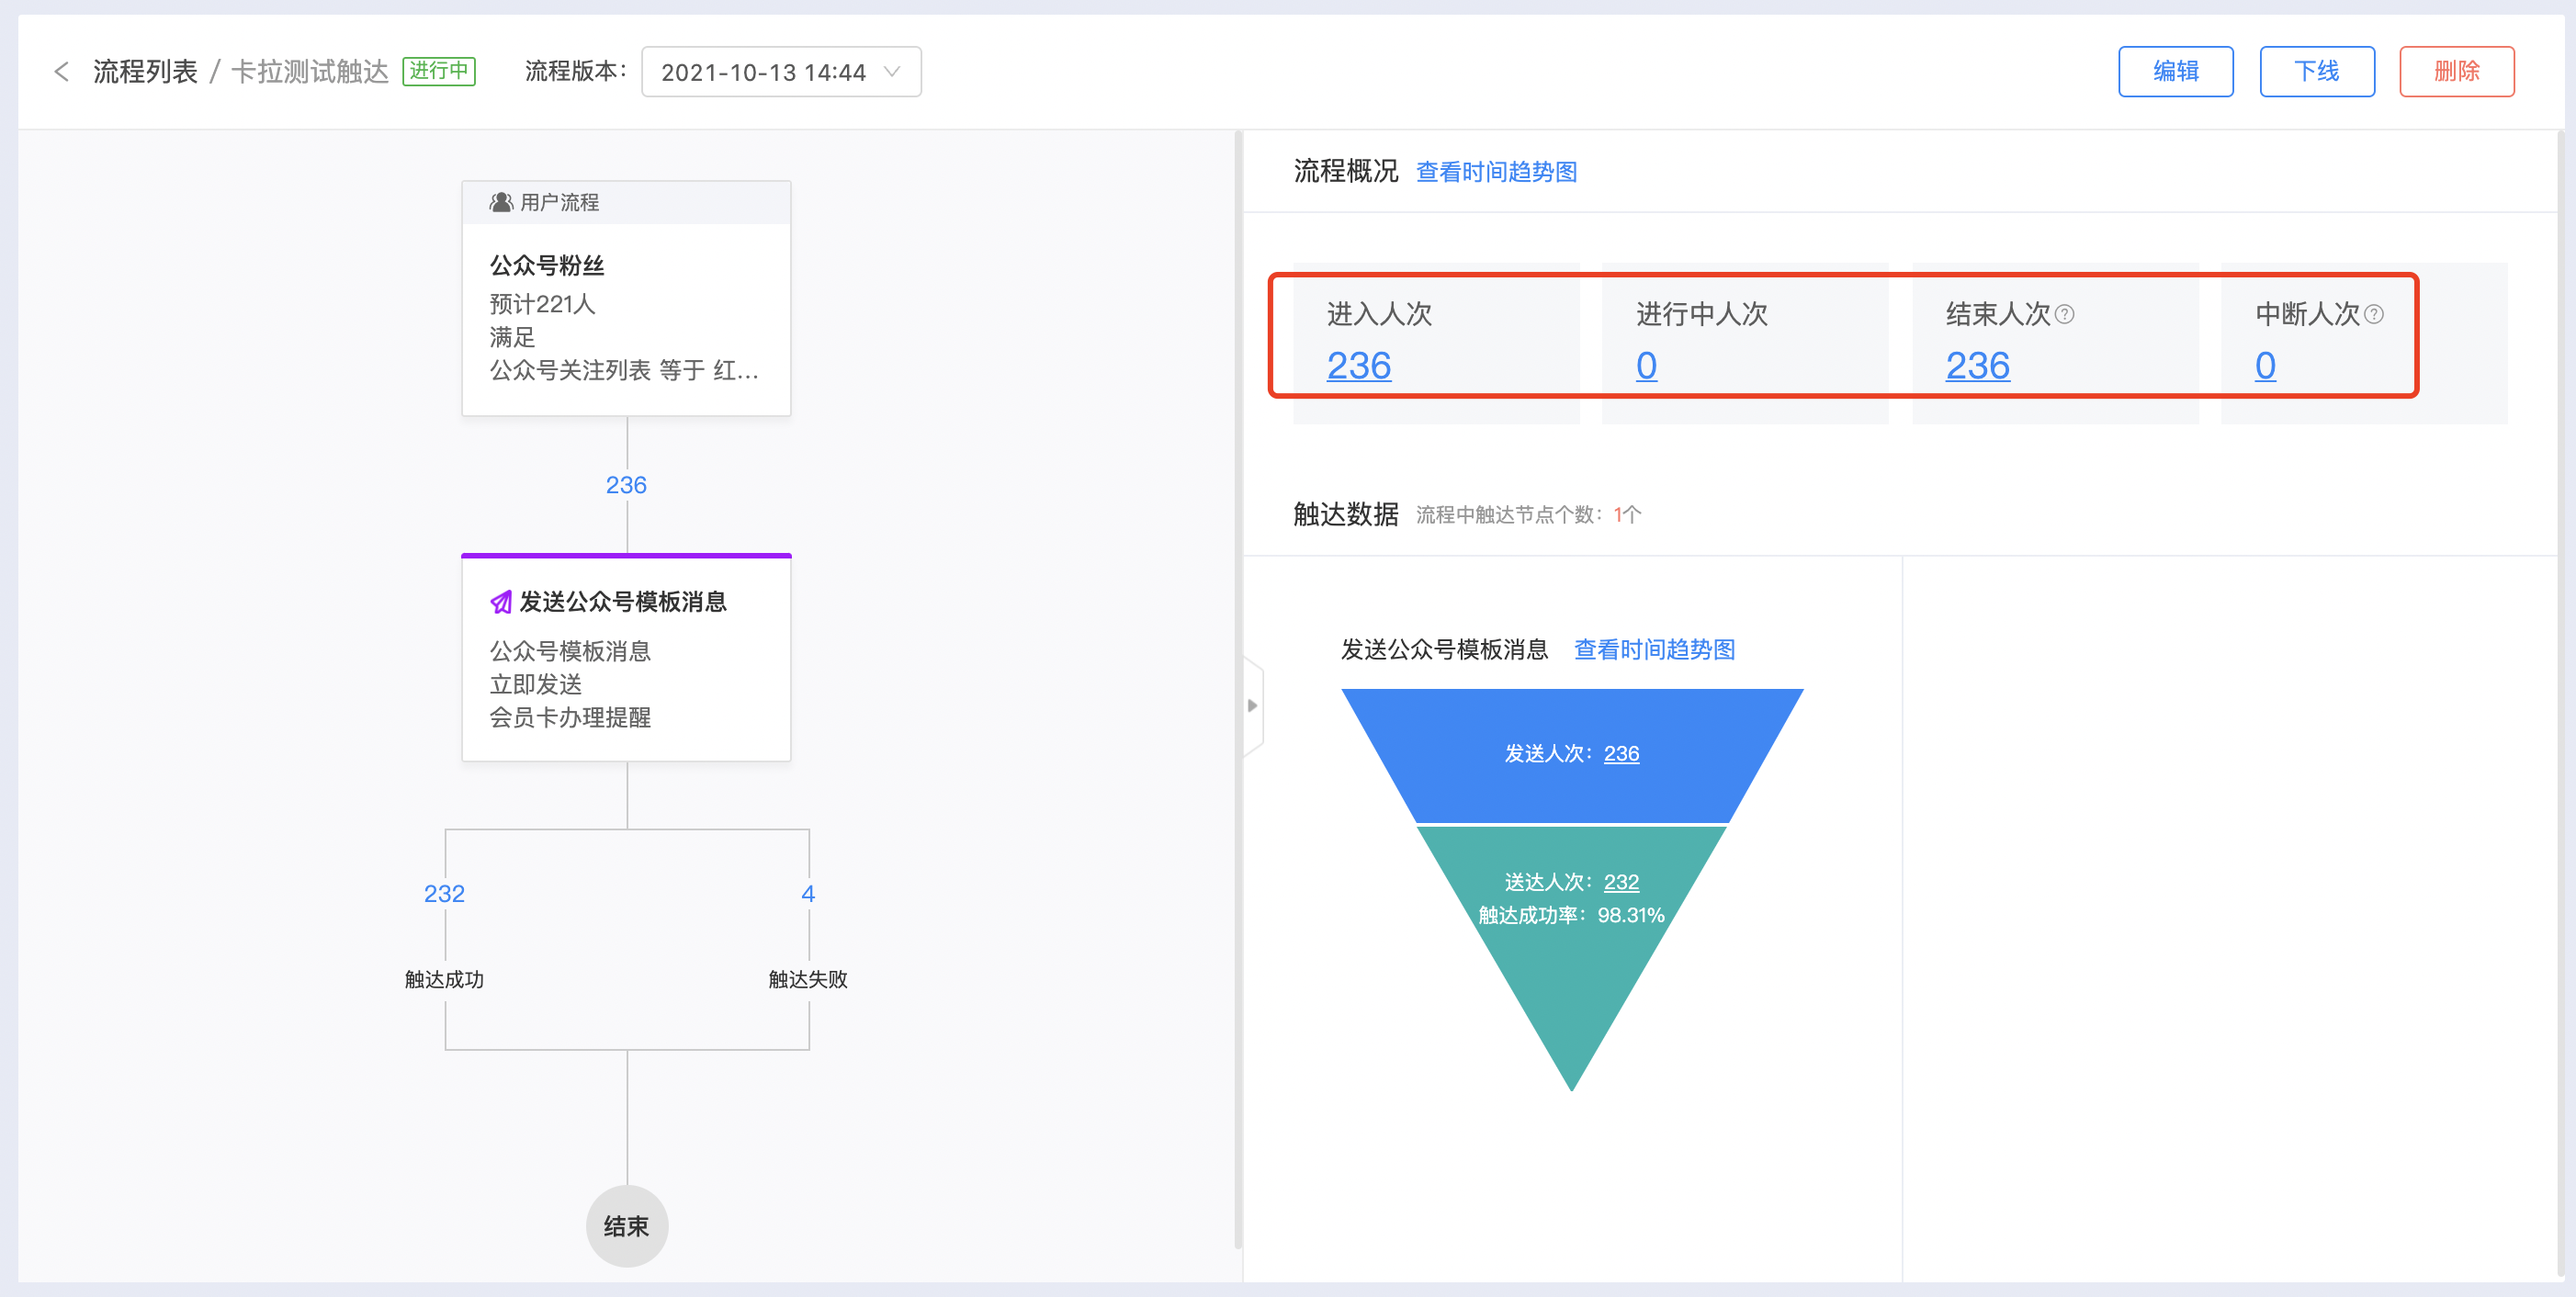This screenshot has height=1297, width=2576.
Task: Click the 公众号关注列表 等于 condition text
Action: click(x=624, y=371)
